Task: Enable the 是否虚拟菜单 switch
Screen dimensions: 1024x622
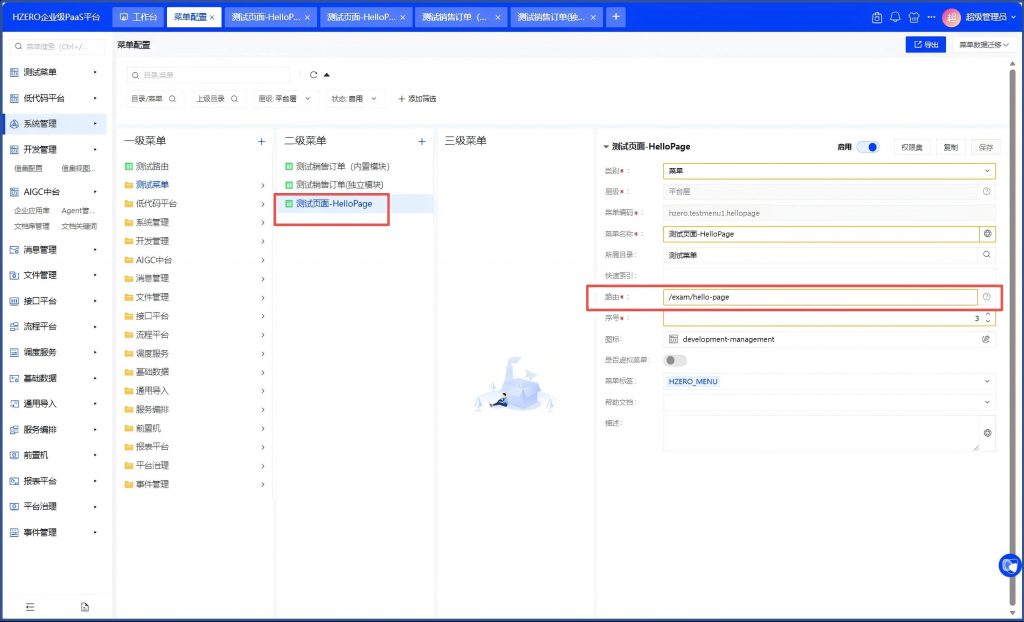Action: click(675, 360)
